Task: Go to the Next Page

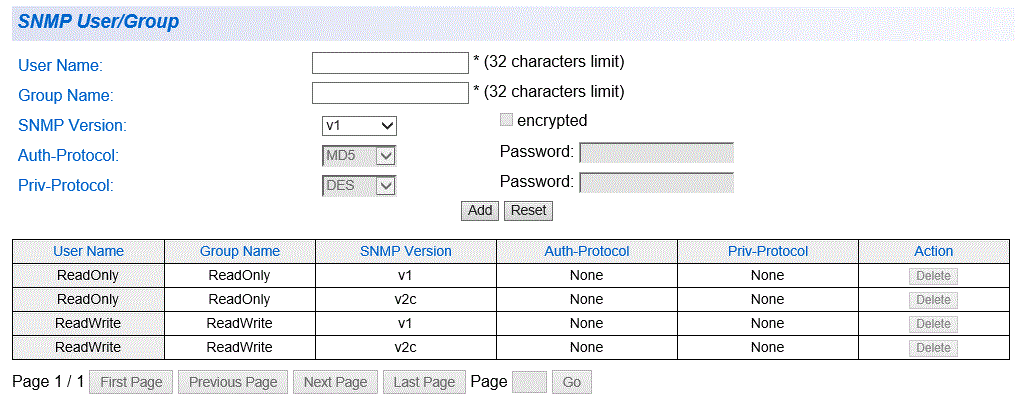Action: tap(335, 382)
